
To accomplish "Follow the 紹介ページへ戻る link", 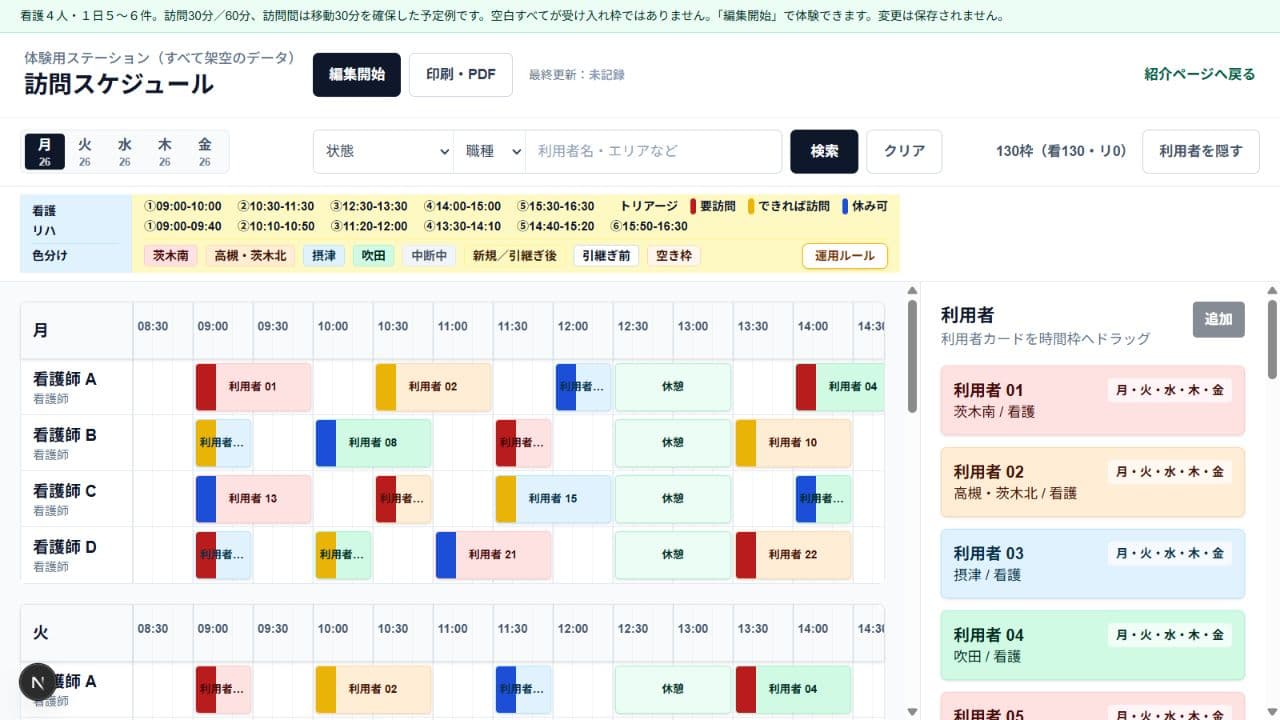I will click(x=1199, y=75).
